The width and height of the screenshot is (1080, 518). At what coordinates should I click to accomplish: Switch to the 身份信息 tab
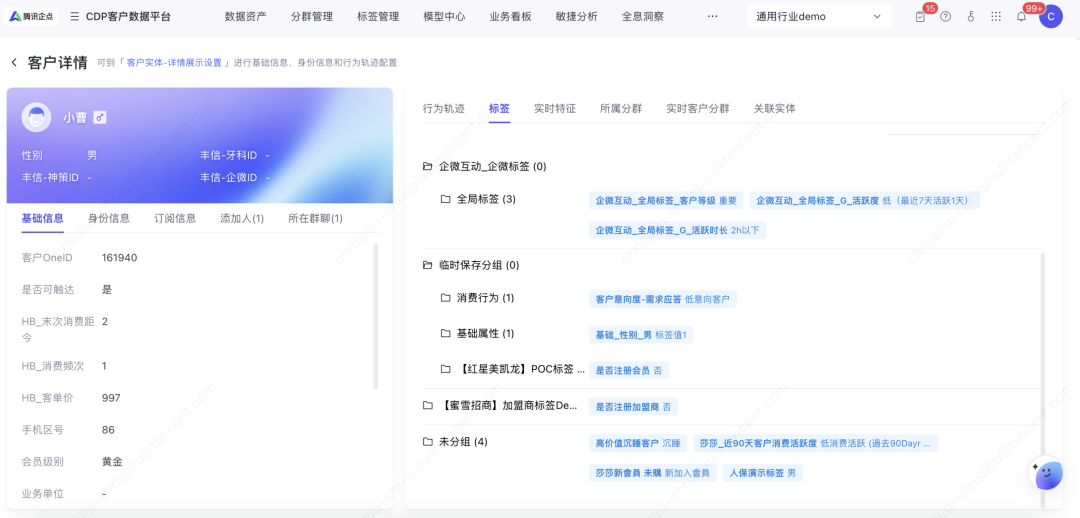[109, 218]
